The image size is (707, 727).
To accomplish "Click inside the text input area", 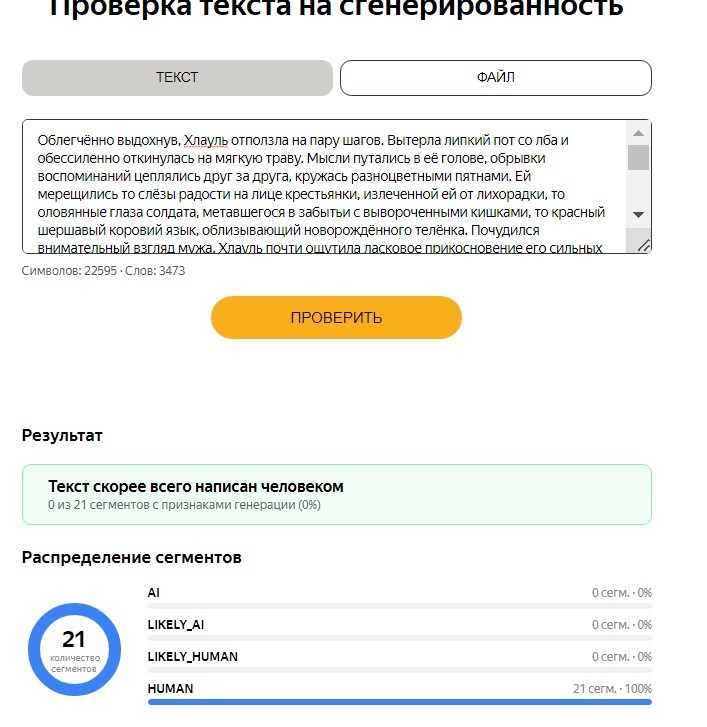I will tap(325, 186).
